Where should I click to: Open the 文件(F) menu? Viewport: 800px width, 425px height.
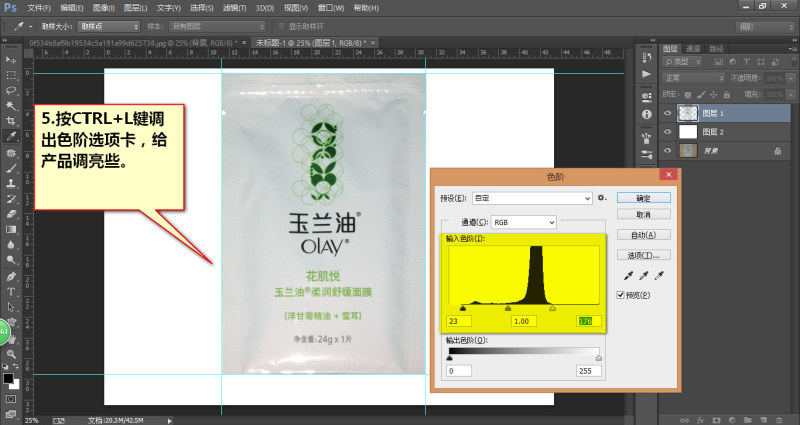click(39, 8)
